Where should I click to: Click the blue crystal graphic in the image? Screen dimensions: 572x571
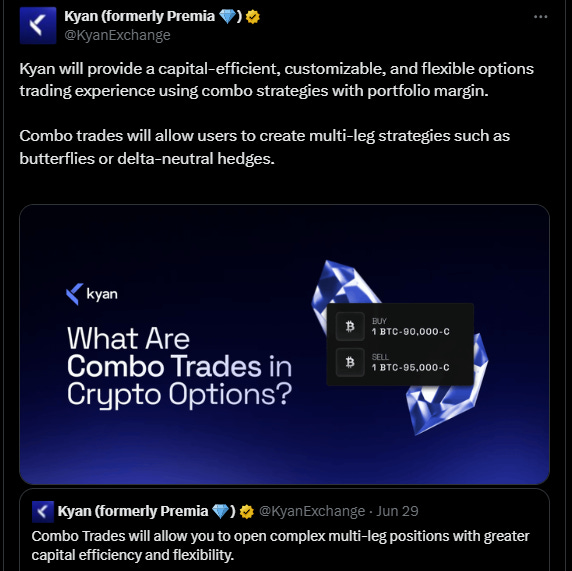401,347
